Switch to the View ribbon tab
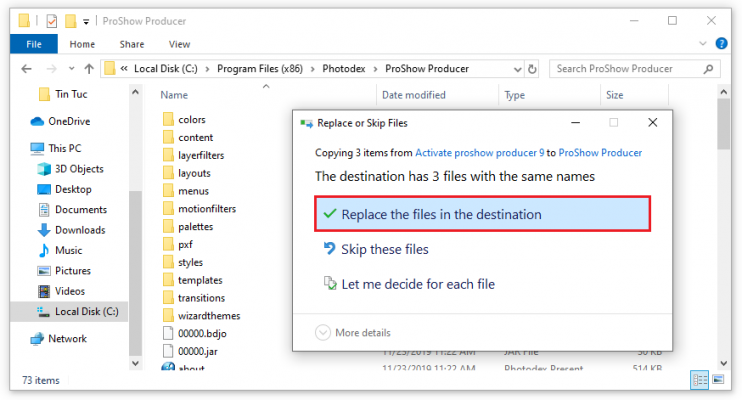 point(179,44)
